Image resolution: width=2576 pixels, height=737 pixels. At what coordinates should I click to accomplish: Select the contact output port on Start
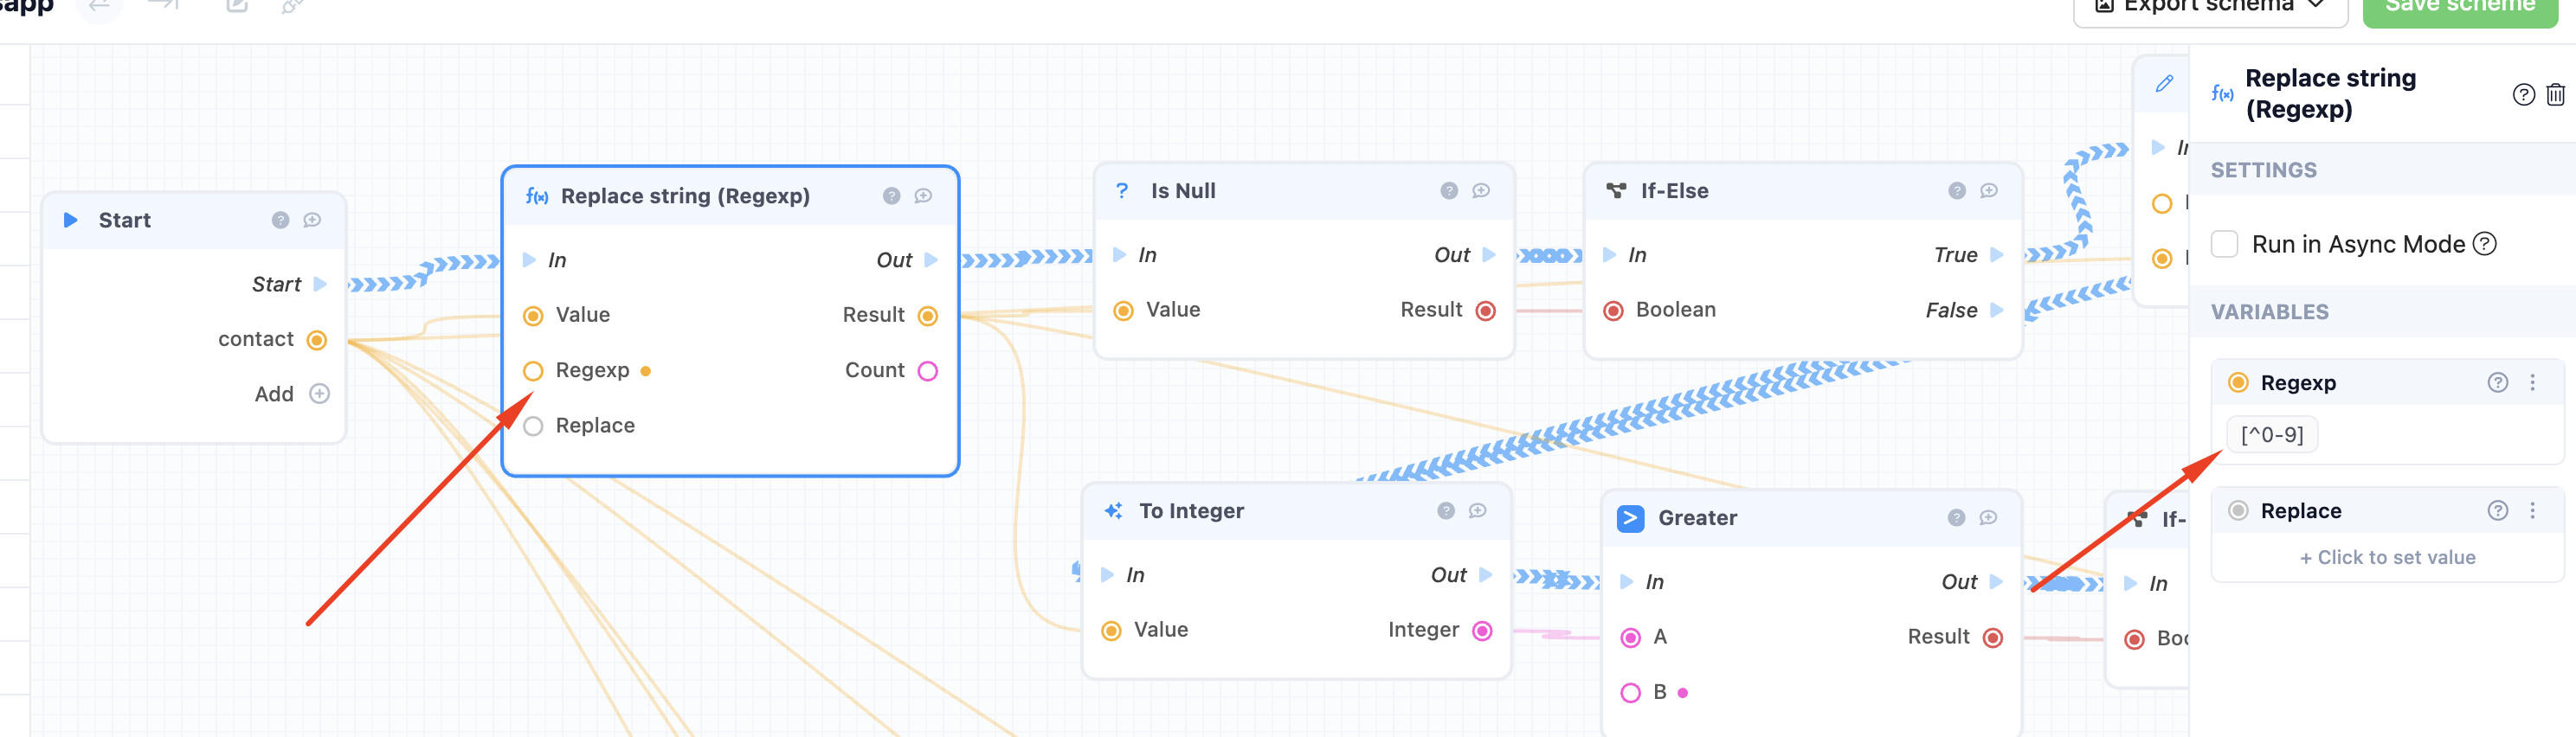[x=316, y=340]
